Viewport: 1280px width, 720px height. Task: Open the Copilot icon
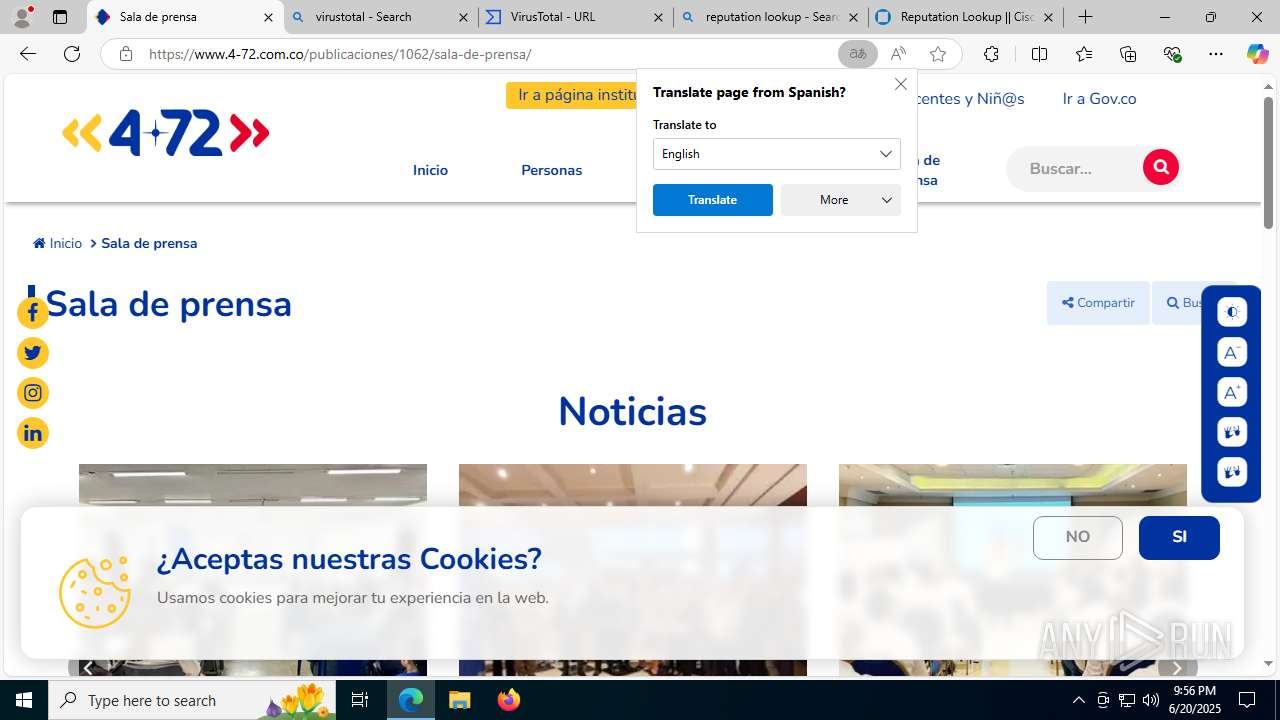[x=1257, y=54]
